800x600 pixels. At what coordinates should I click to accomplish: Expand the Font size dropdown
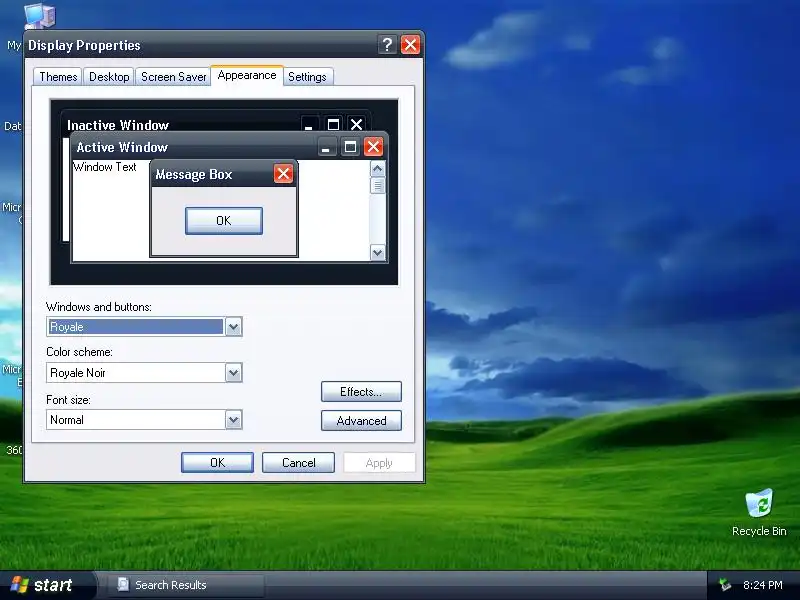pos(233,420)
